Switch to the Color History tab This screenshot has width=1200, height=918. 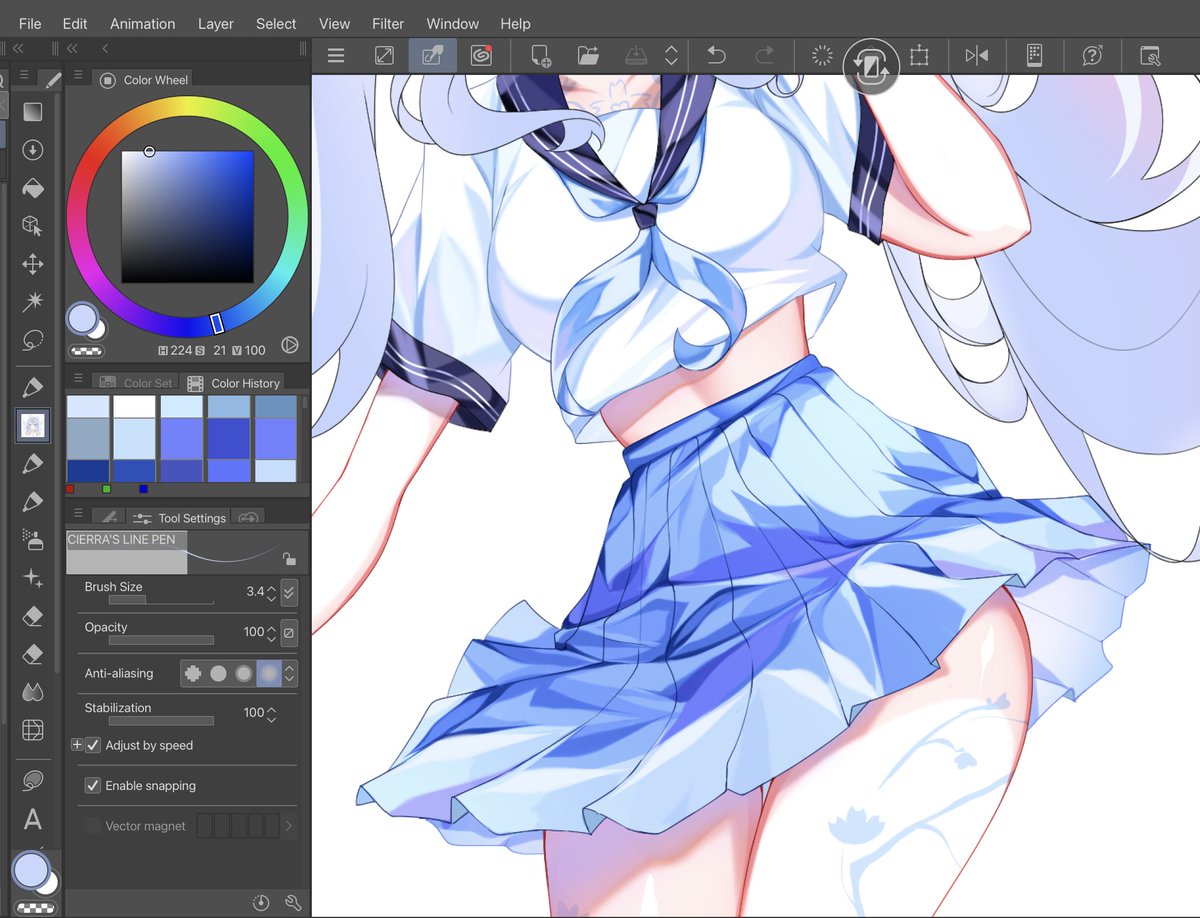click(x=243, y=383)
